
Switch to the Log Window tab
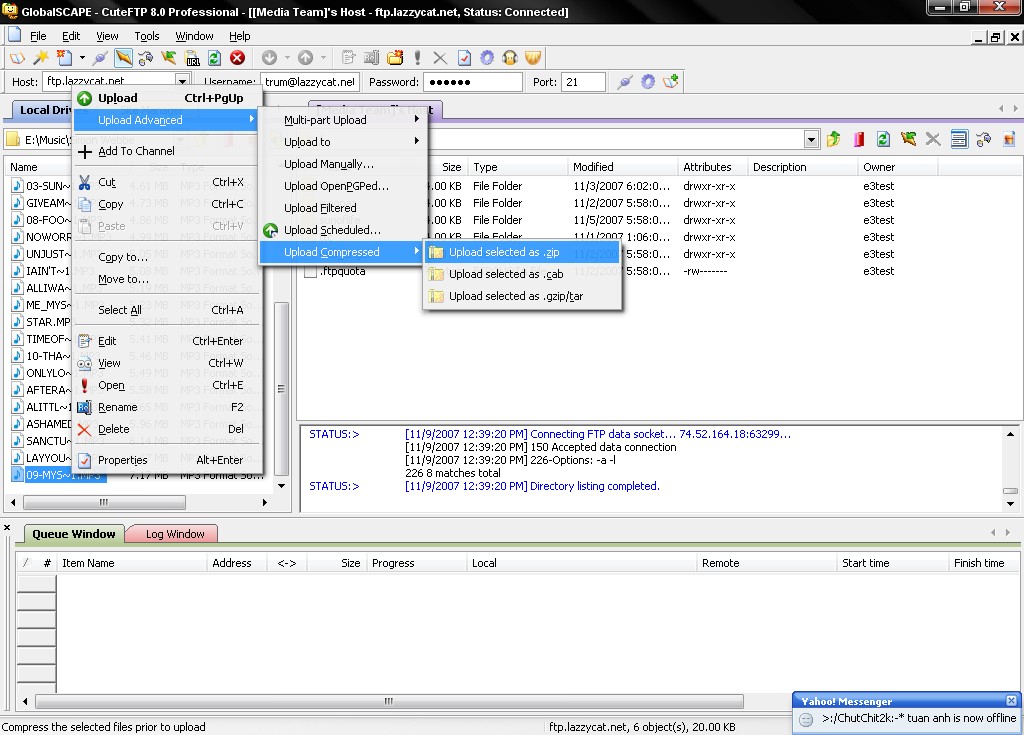[x=175, y=534]
